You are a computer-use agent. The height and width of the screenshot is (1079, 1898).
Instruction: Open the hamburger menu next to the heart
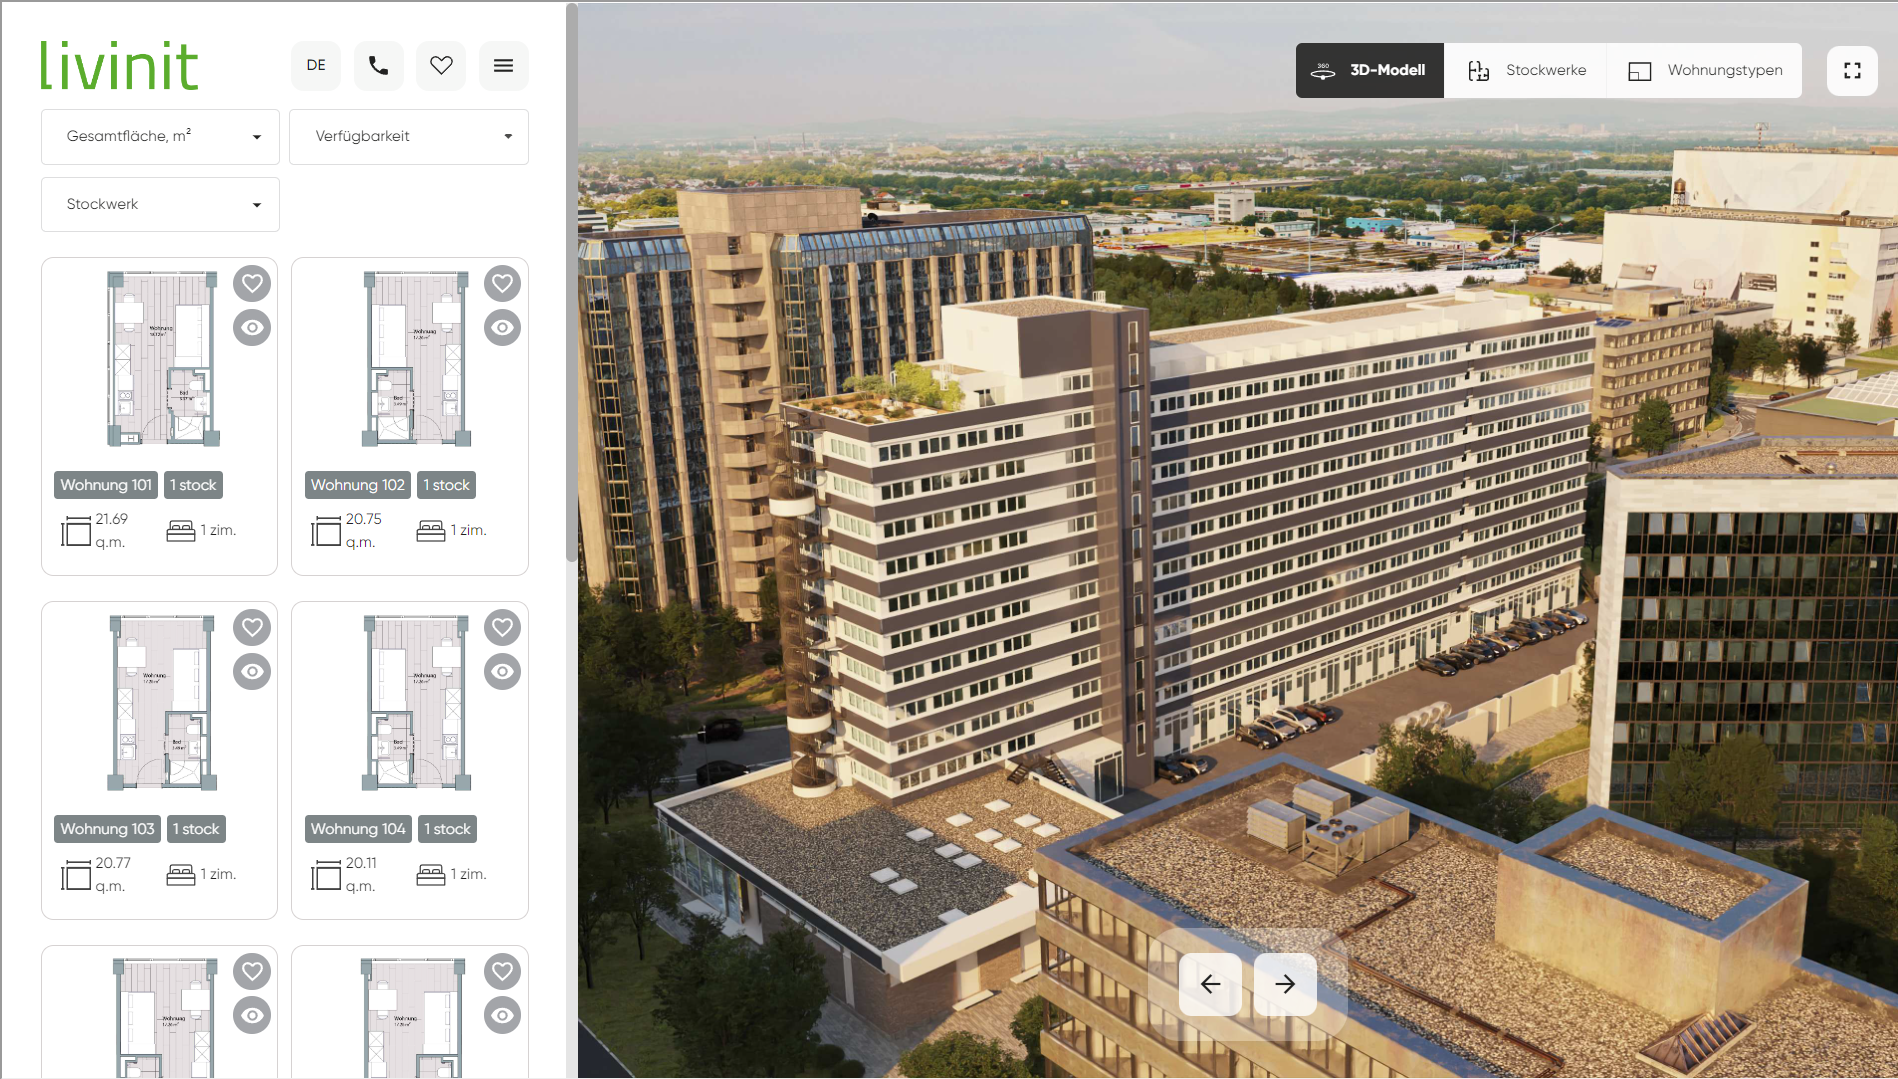click(504, 65)
